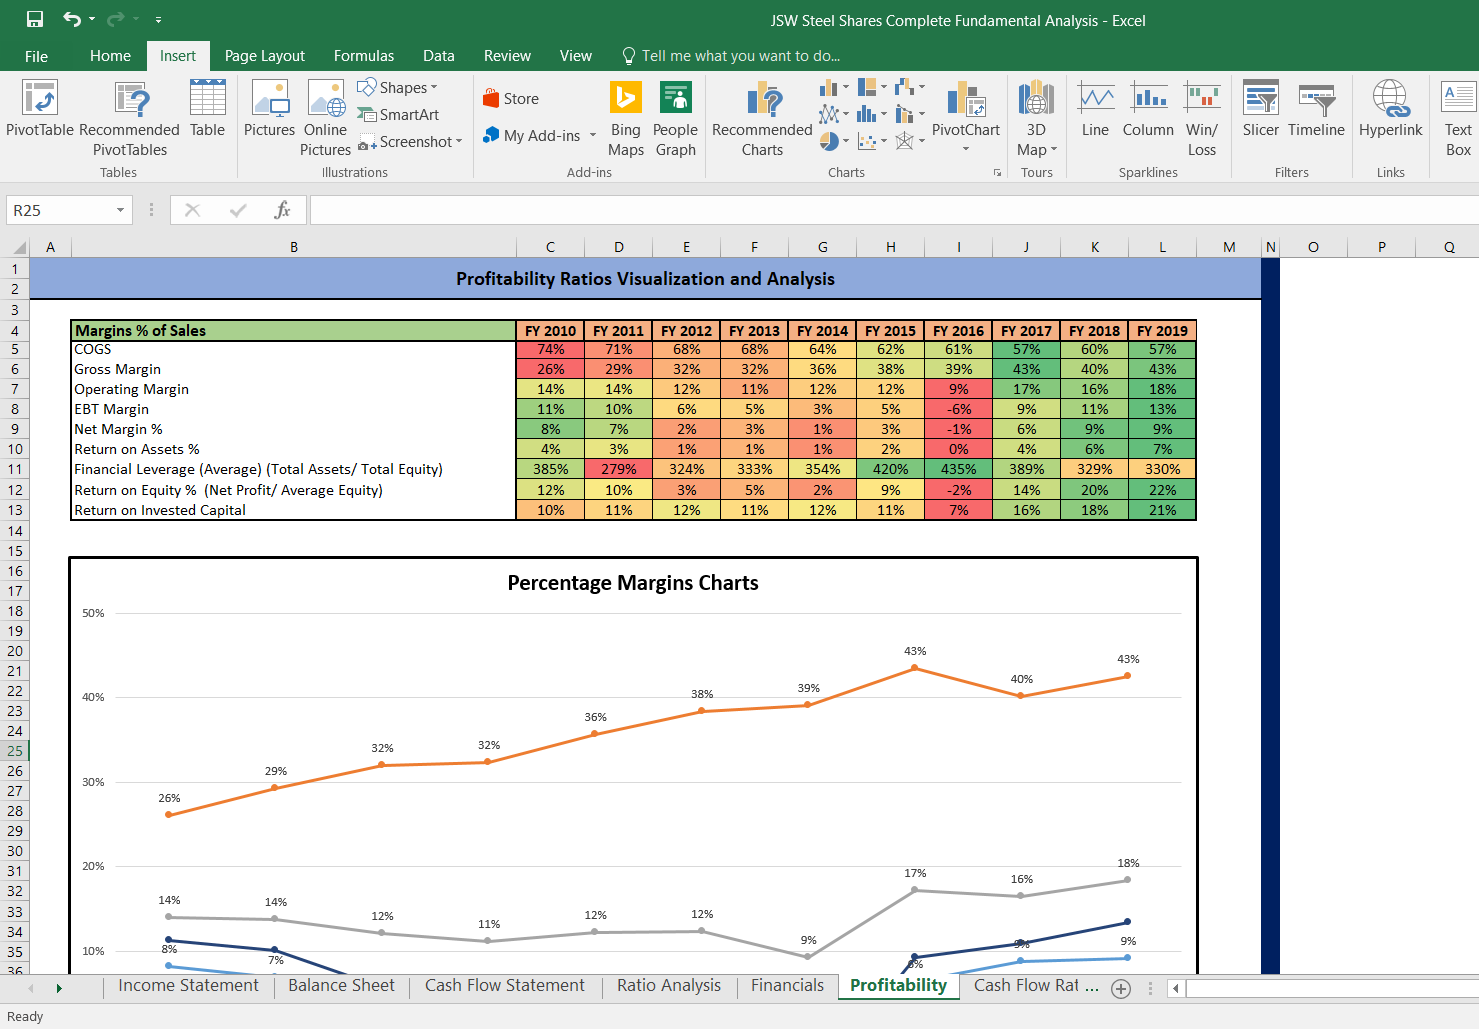Screen dimensions: 1479x1029
Task: Insert a Slicer filter
Action: pyautogui.click(x=1261, y=108)
